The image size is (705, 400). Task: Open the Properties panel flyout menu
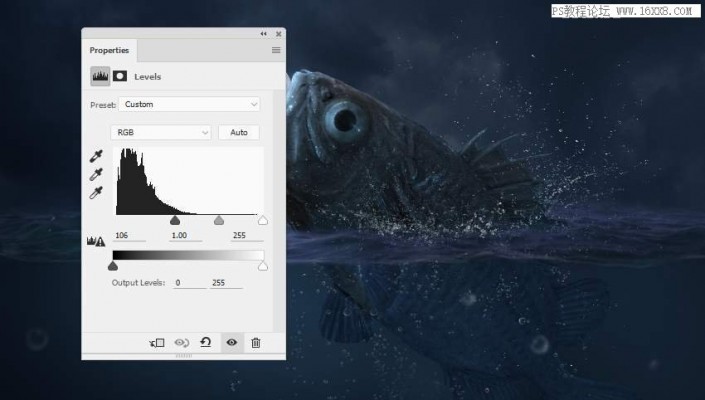coord(276,50)
